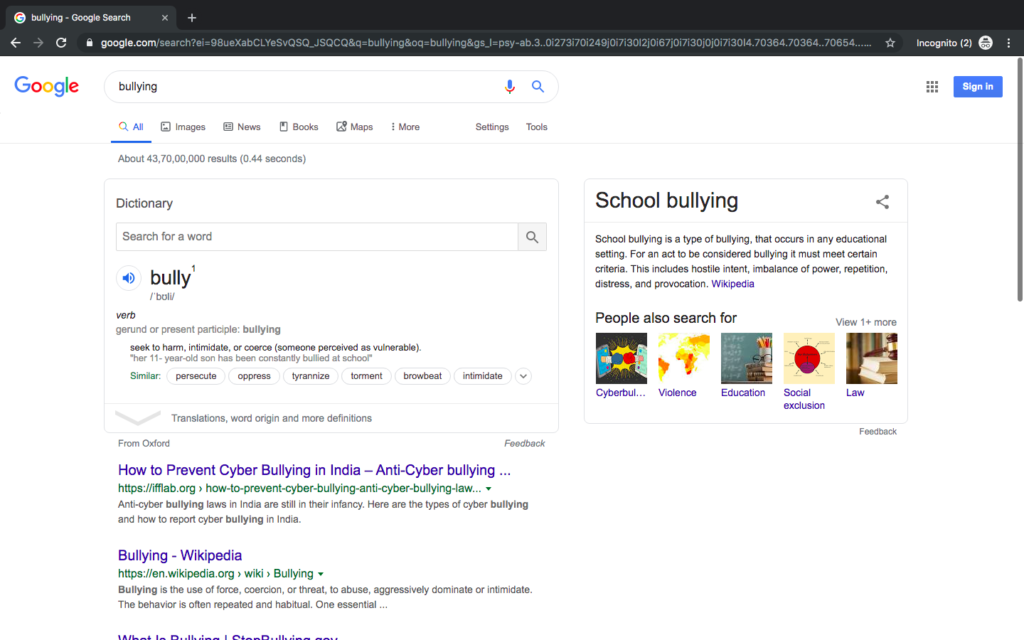The width and height of the screenshot is (1024, 640).
Task: Open the Violence thumbnail image
Action: click(x=684, y=359)
